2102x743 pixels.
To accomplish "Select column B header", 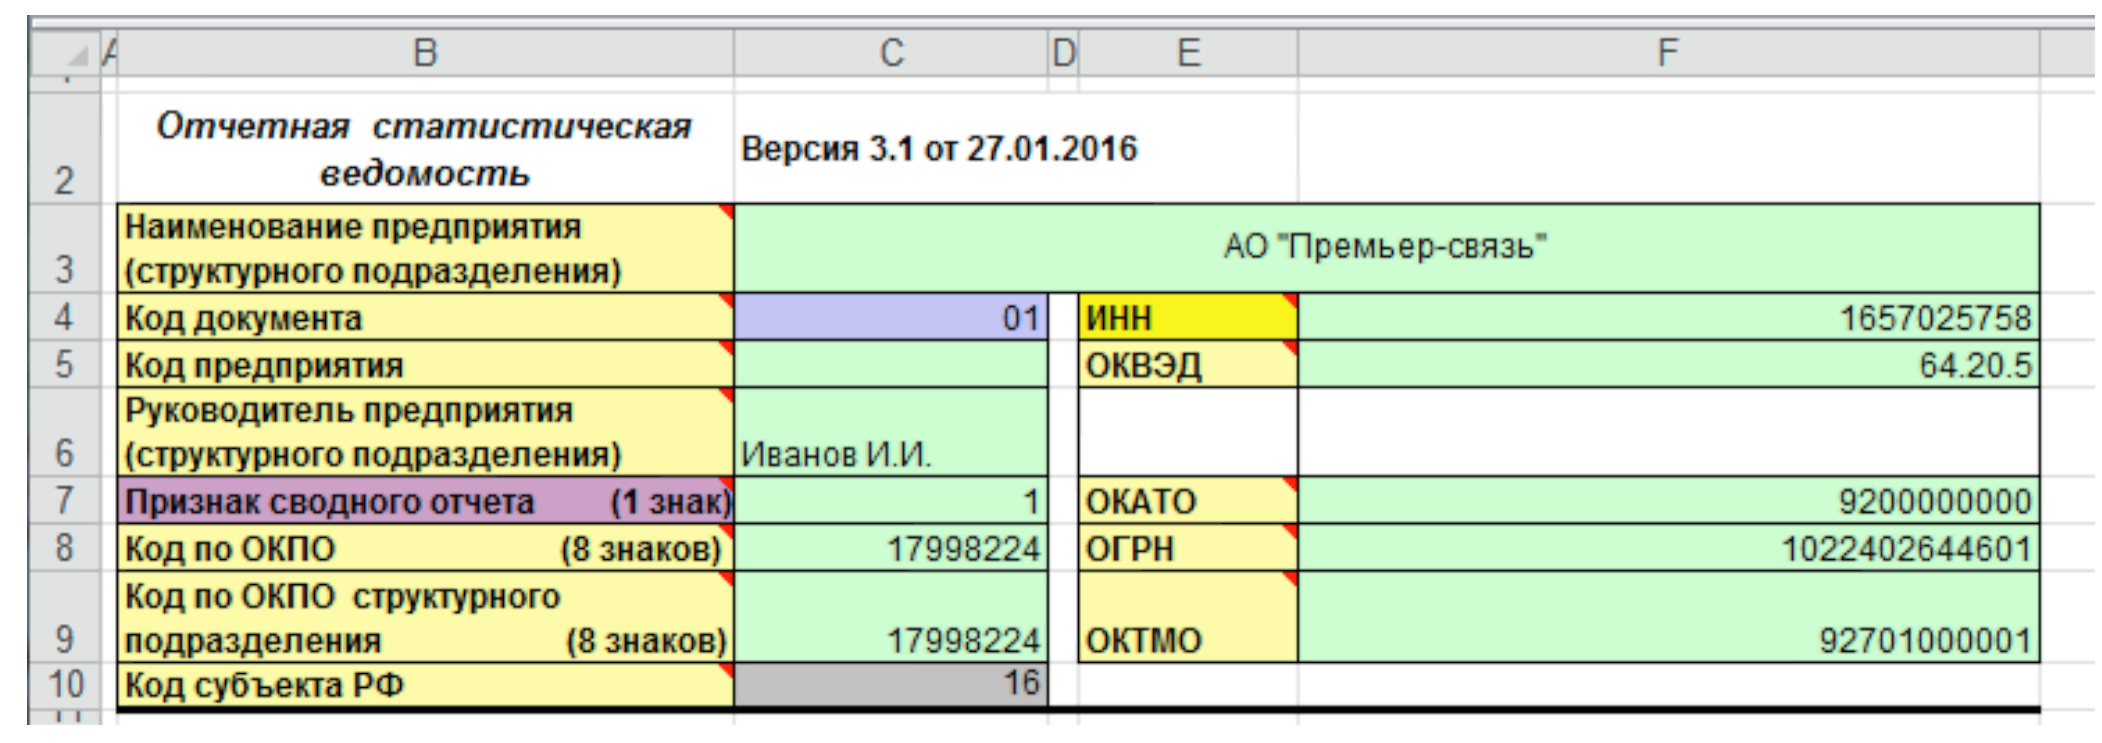I will click(x=425, y=52).
